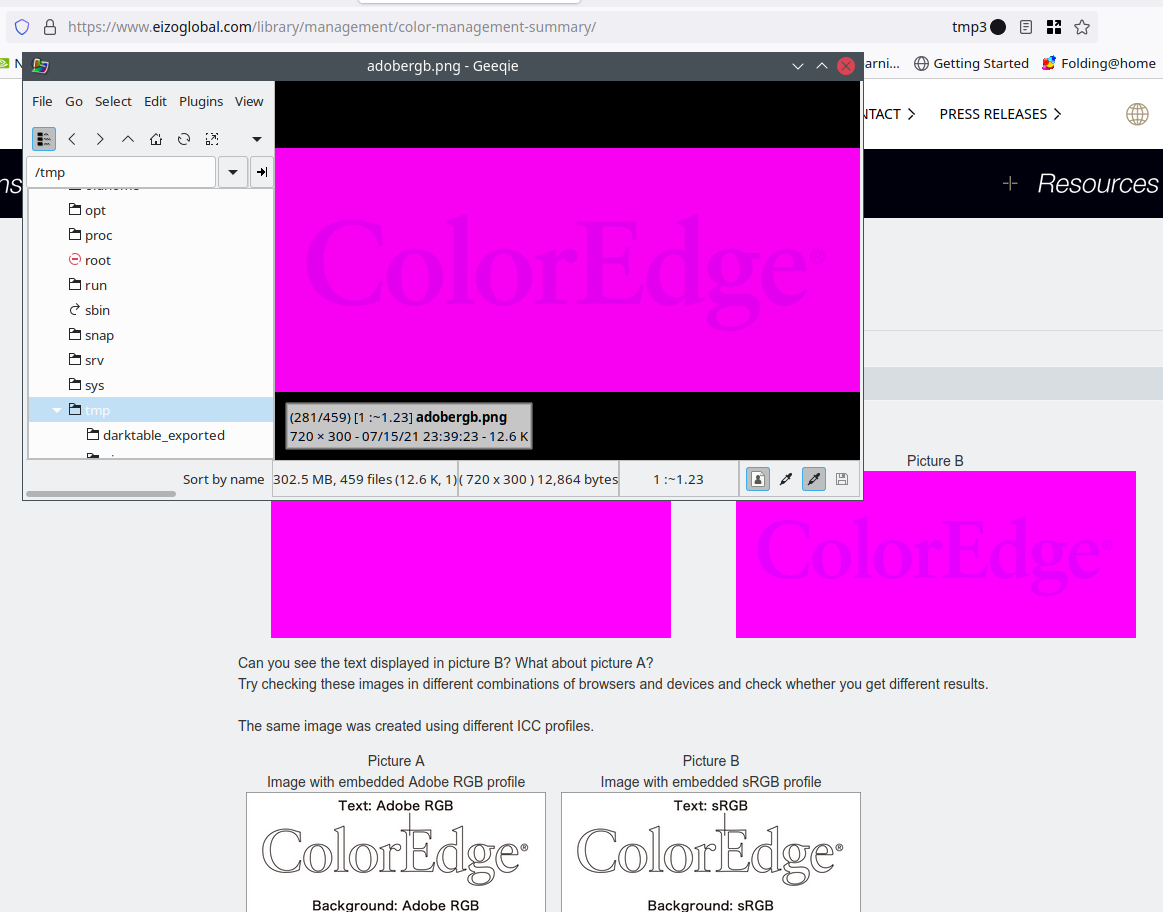1163x912 pixels.
Task: Click the title bar down-chevron minimize button
Action: coord(797,66)
